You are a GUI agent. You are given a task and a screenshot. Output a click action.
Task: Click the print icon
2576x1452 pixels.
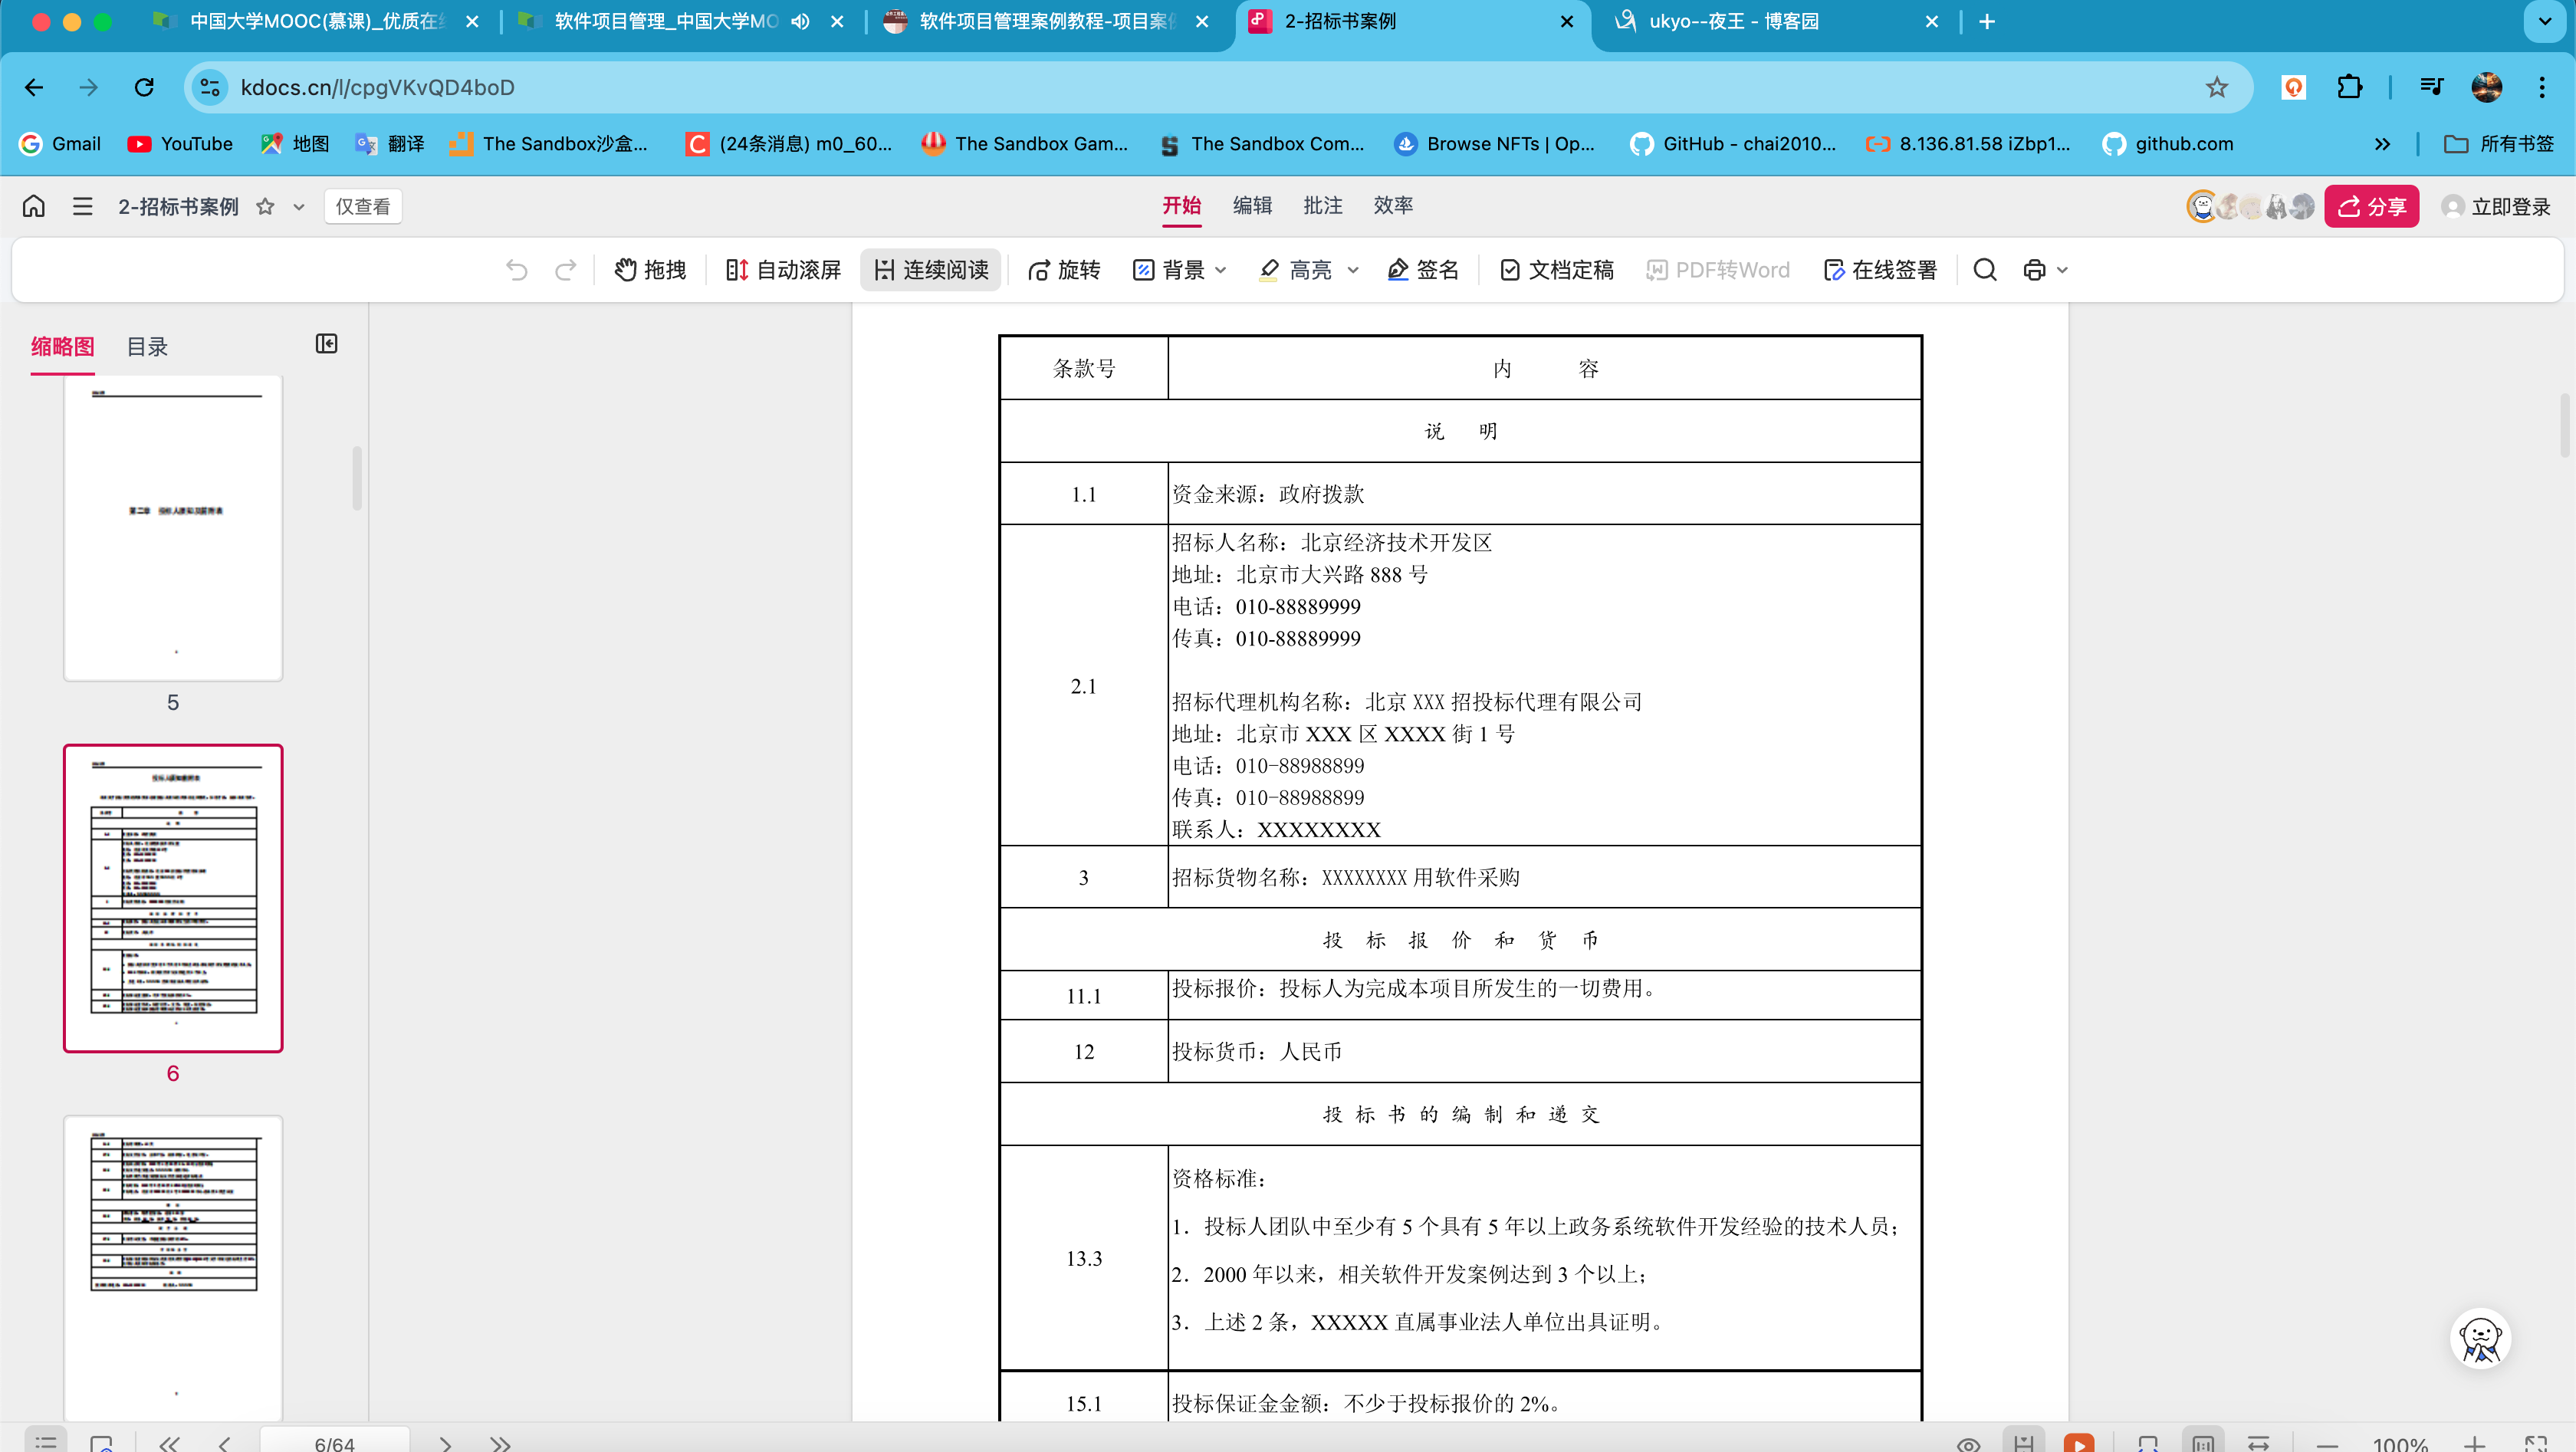coord(2034,270)
